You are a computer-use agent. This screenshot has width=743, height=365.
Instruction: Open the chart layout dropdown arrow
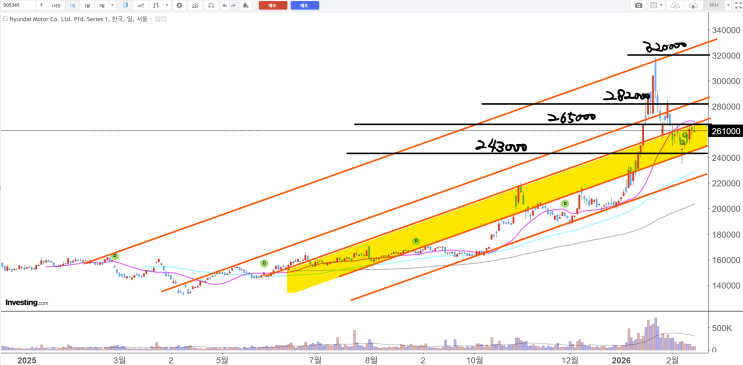661,5
